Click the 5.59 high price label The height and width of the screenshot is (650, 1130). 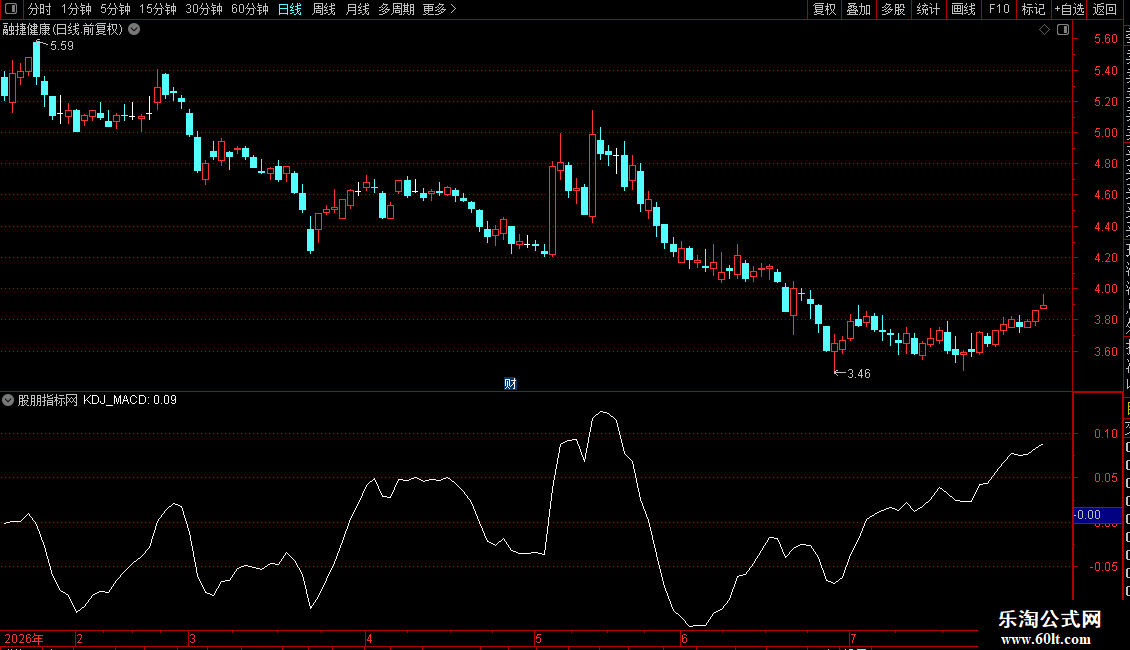(x=62, y=45)
